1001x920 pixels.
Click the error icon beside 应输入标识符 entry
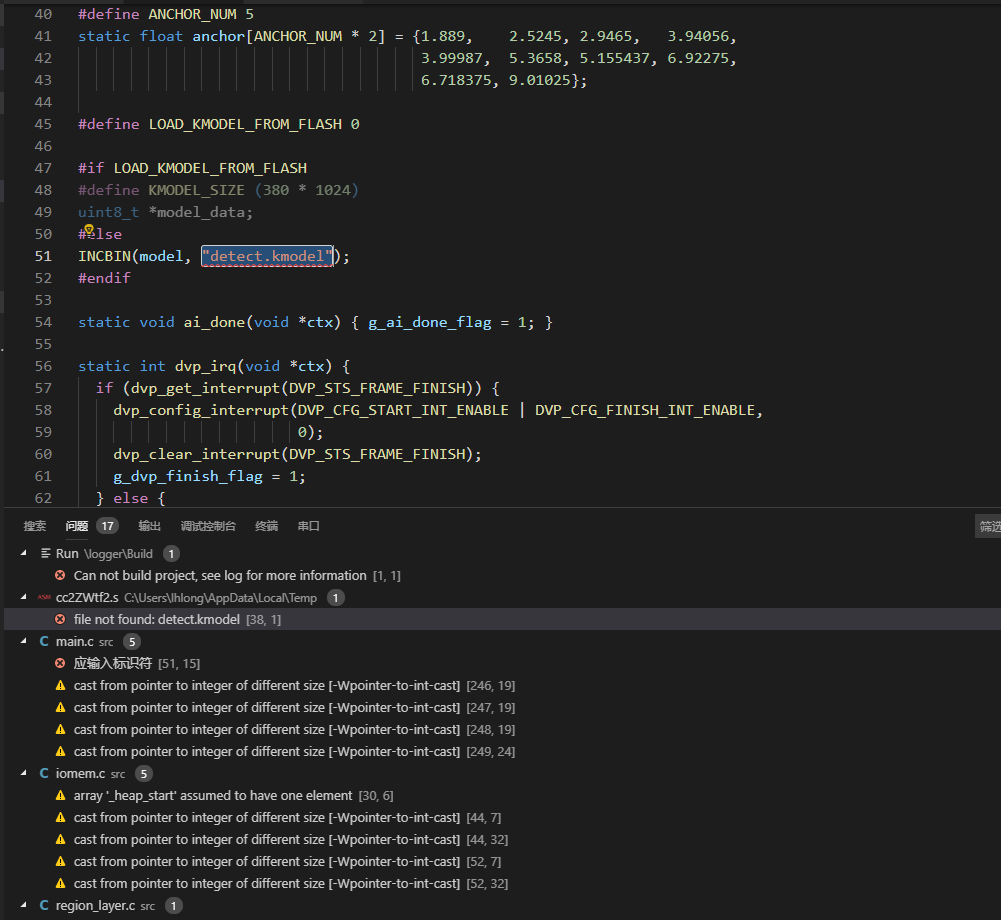click(x=60, y=663)
